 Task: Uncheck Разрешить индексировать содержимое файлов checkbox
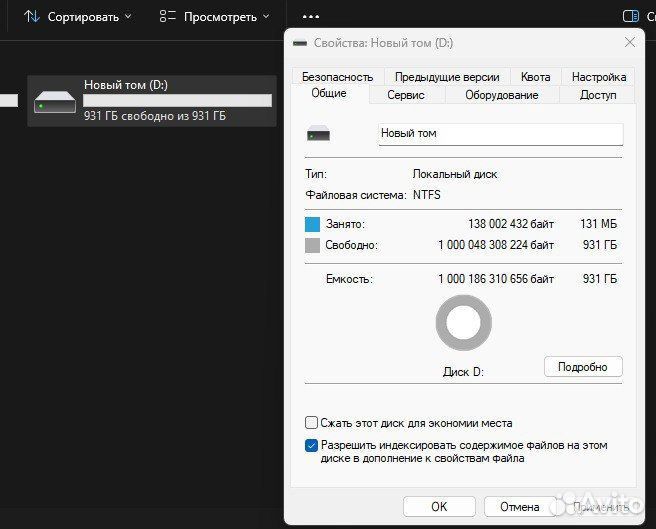[312, 446]
